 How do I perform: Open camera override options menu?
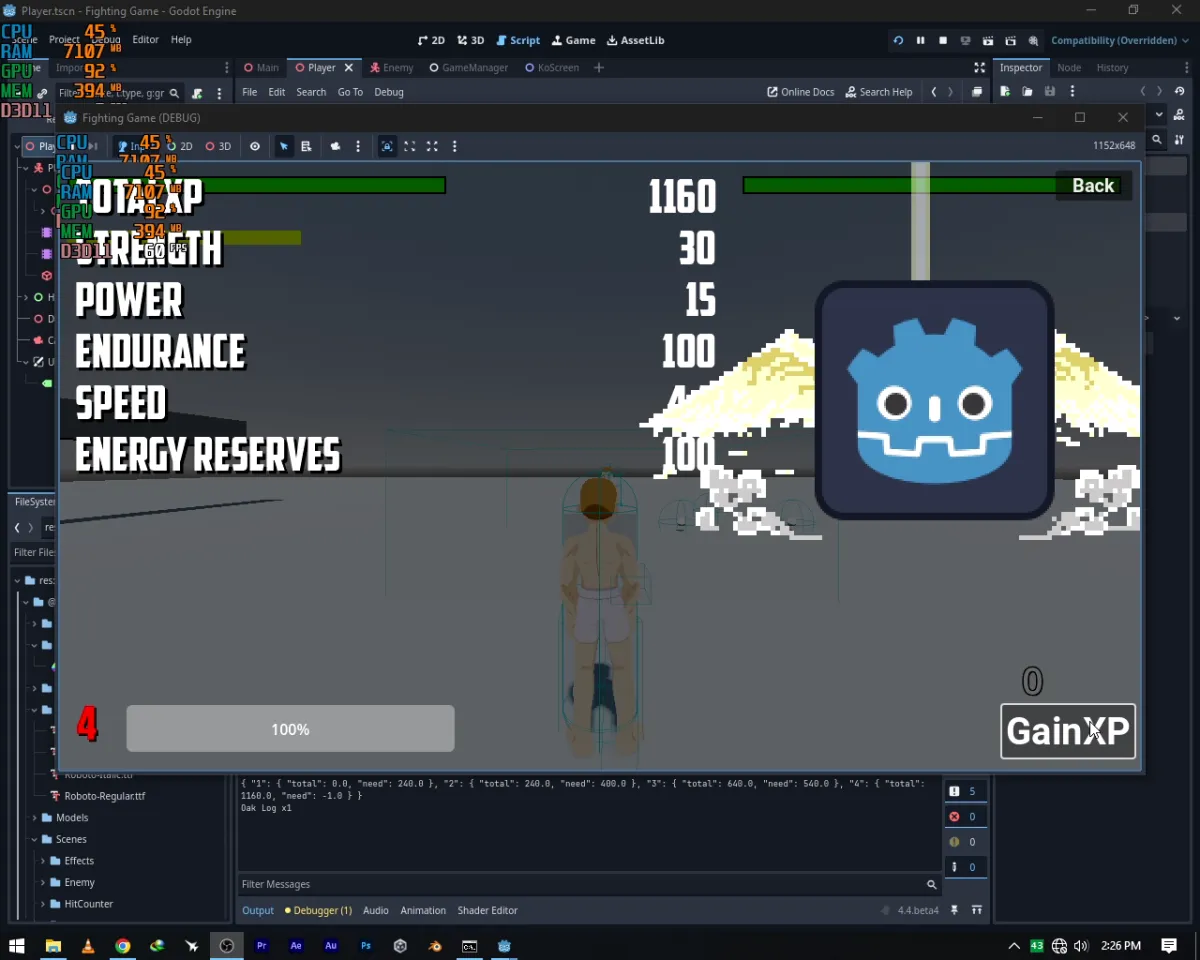(358, 146)
